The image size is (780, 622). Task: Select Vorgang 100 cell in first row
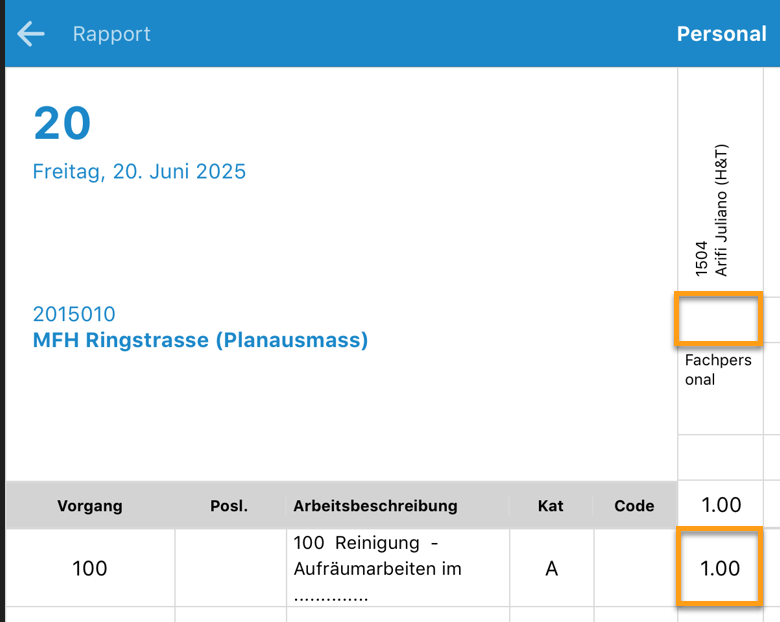(90, 568)
